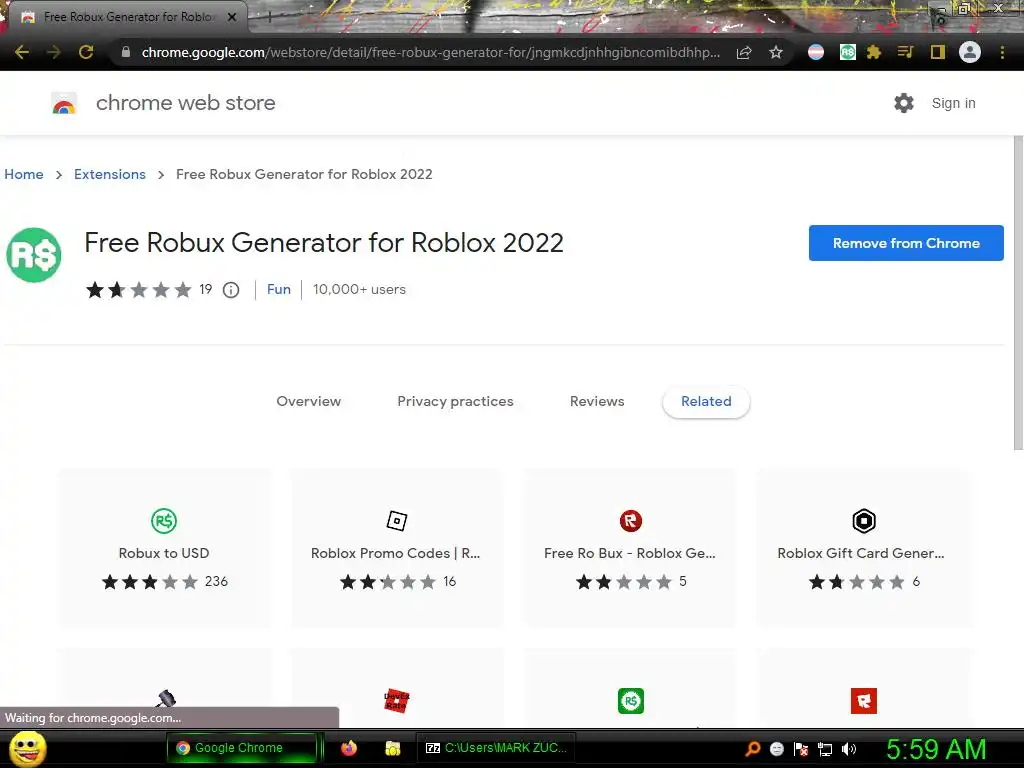Click the 5:59 AM clock
This screenshot has width=1024, height=768.
[x=936, y=749]
